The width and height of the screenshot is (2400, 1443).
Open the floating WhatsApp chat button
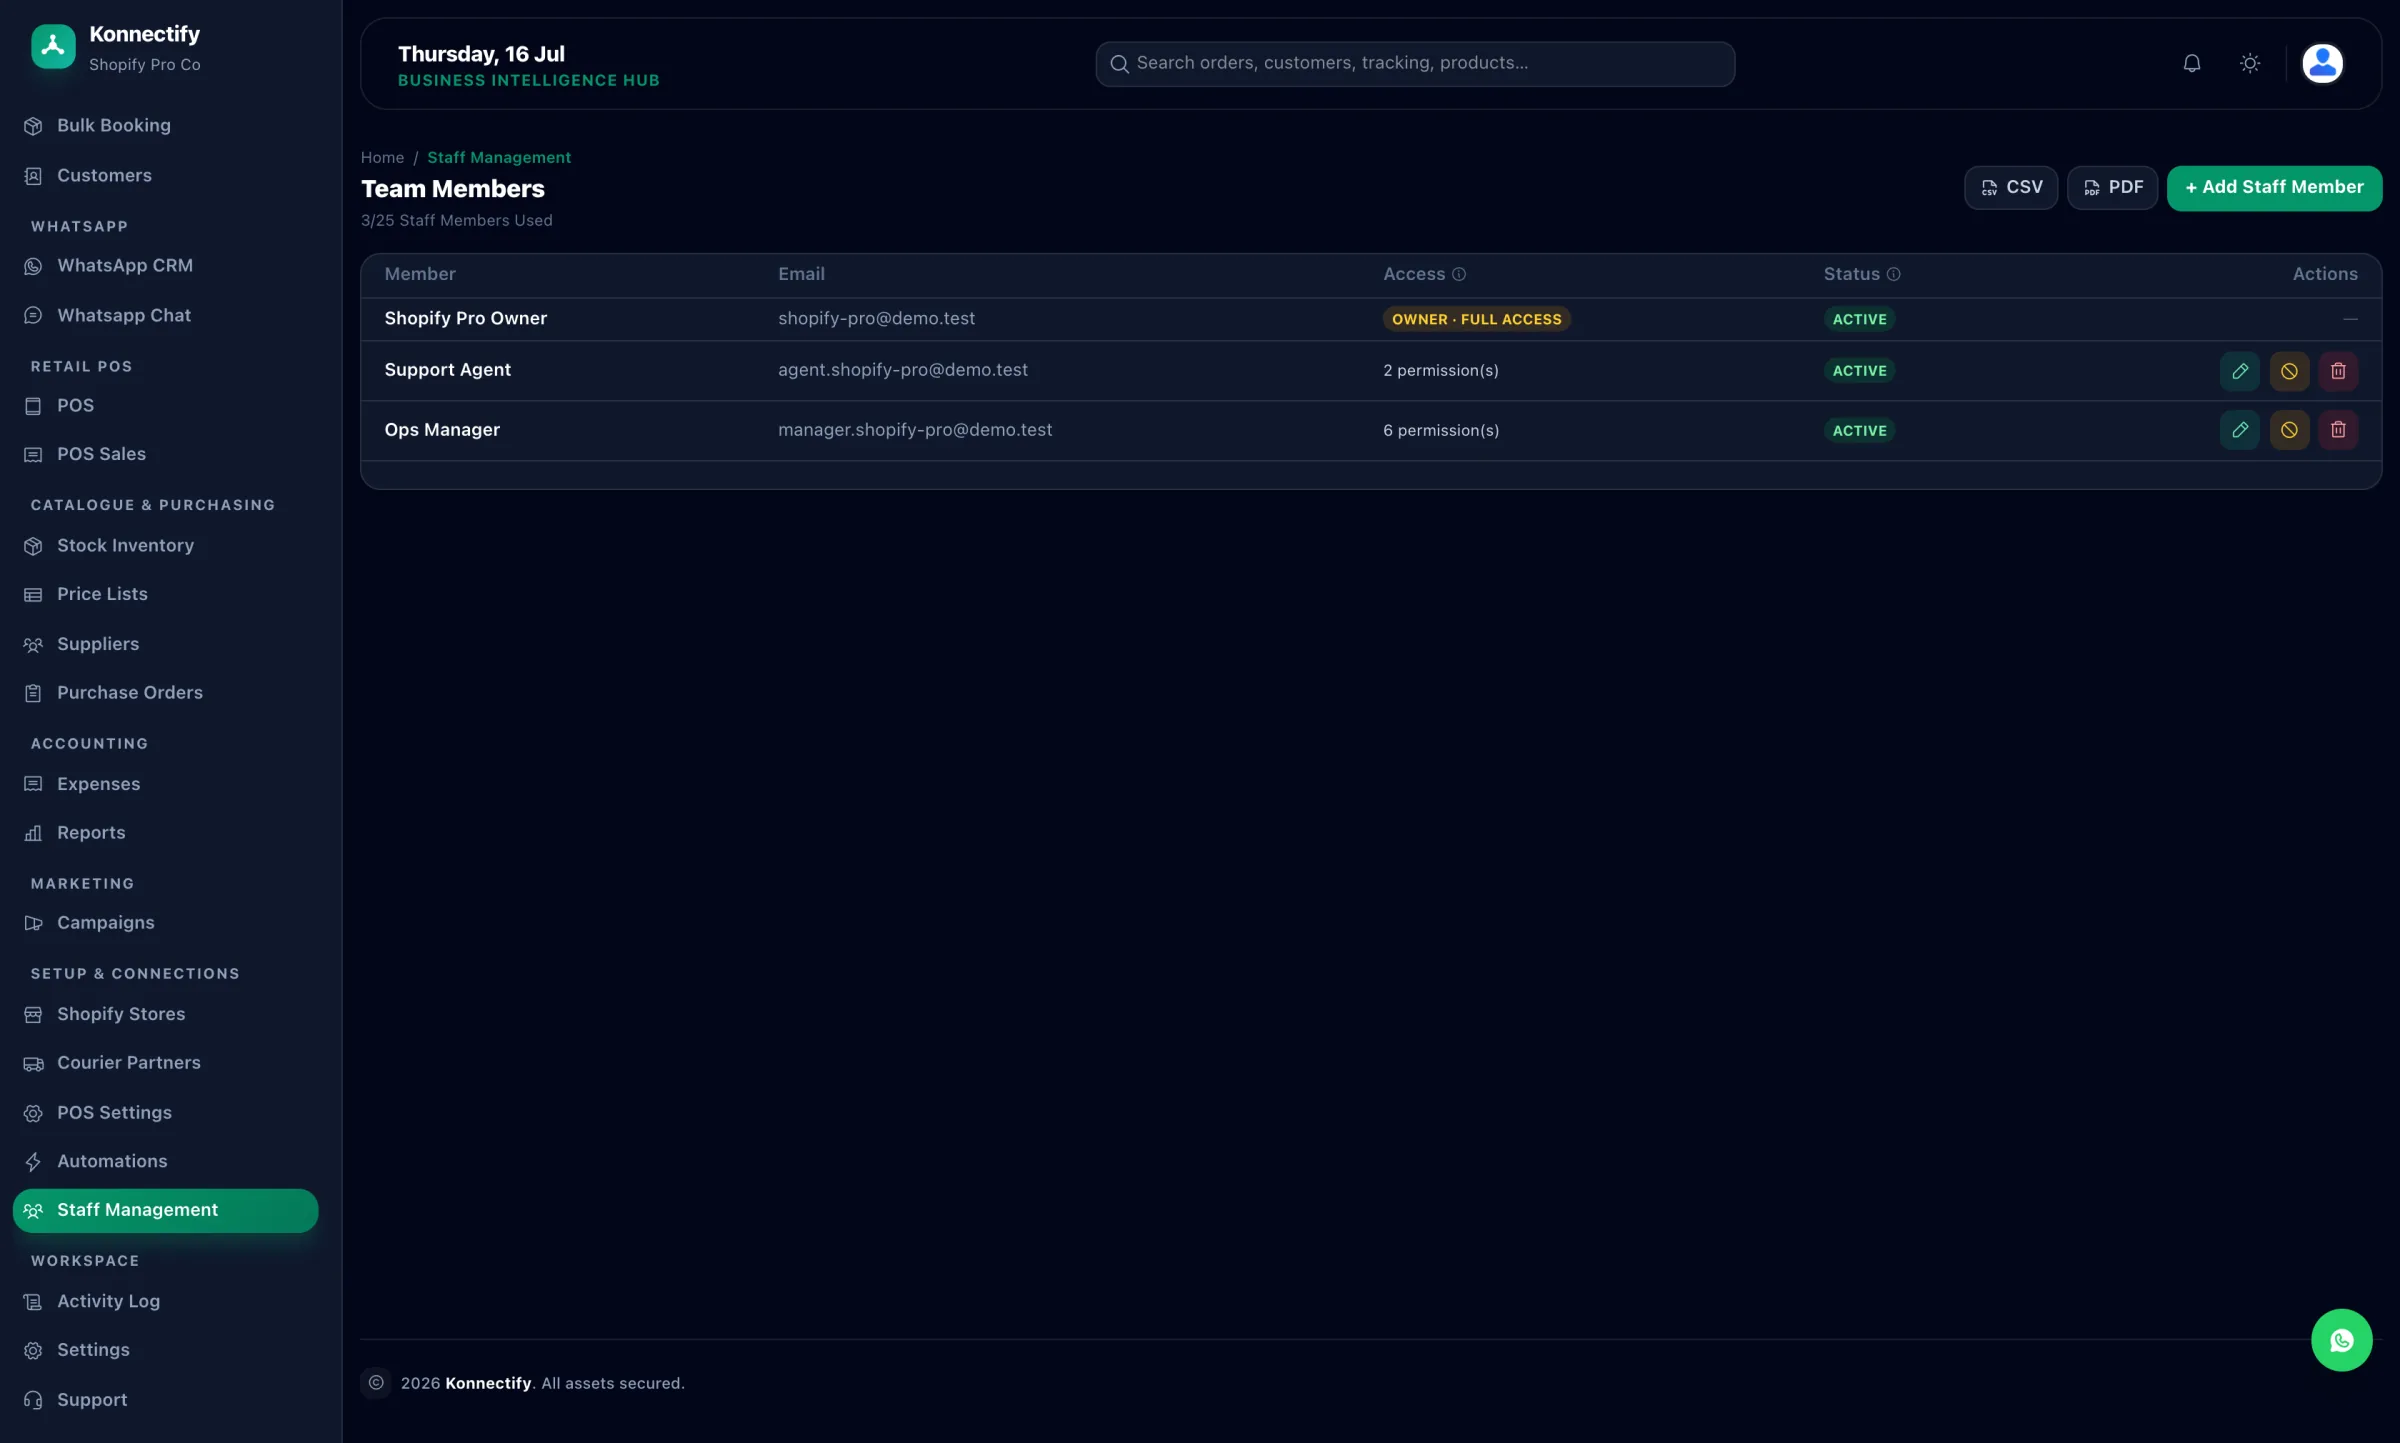(2341, 1340)
